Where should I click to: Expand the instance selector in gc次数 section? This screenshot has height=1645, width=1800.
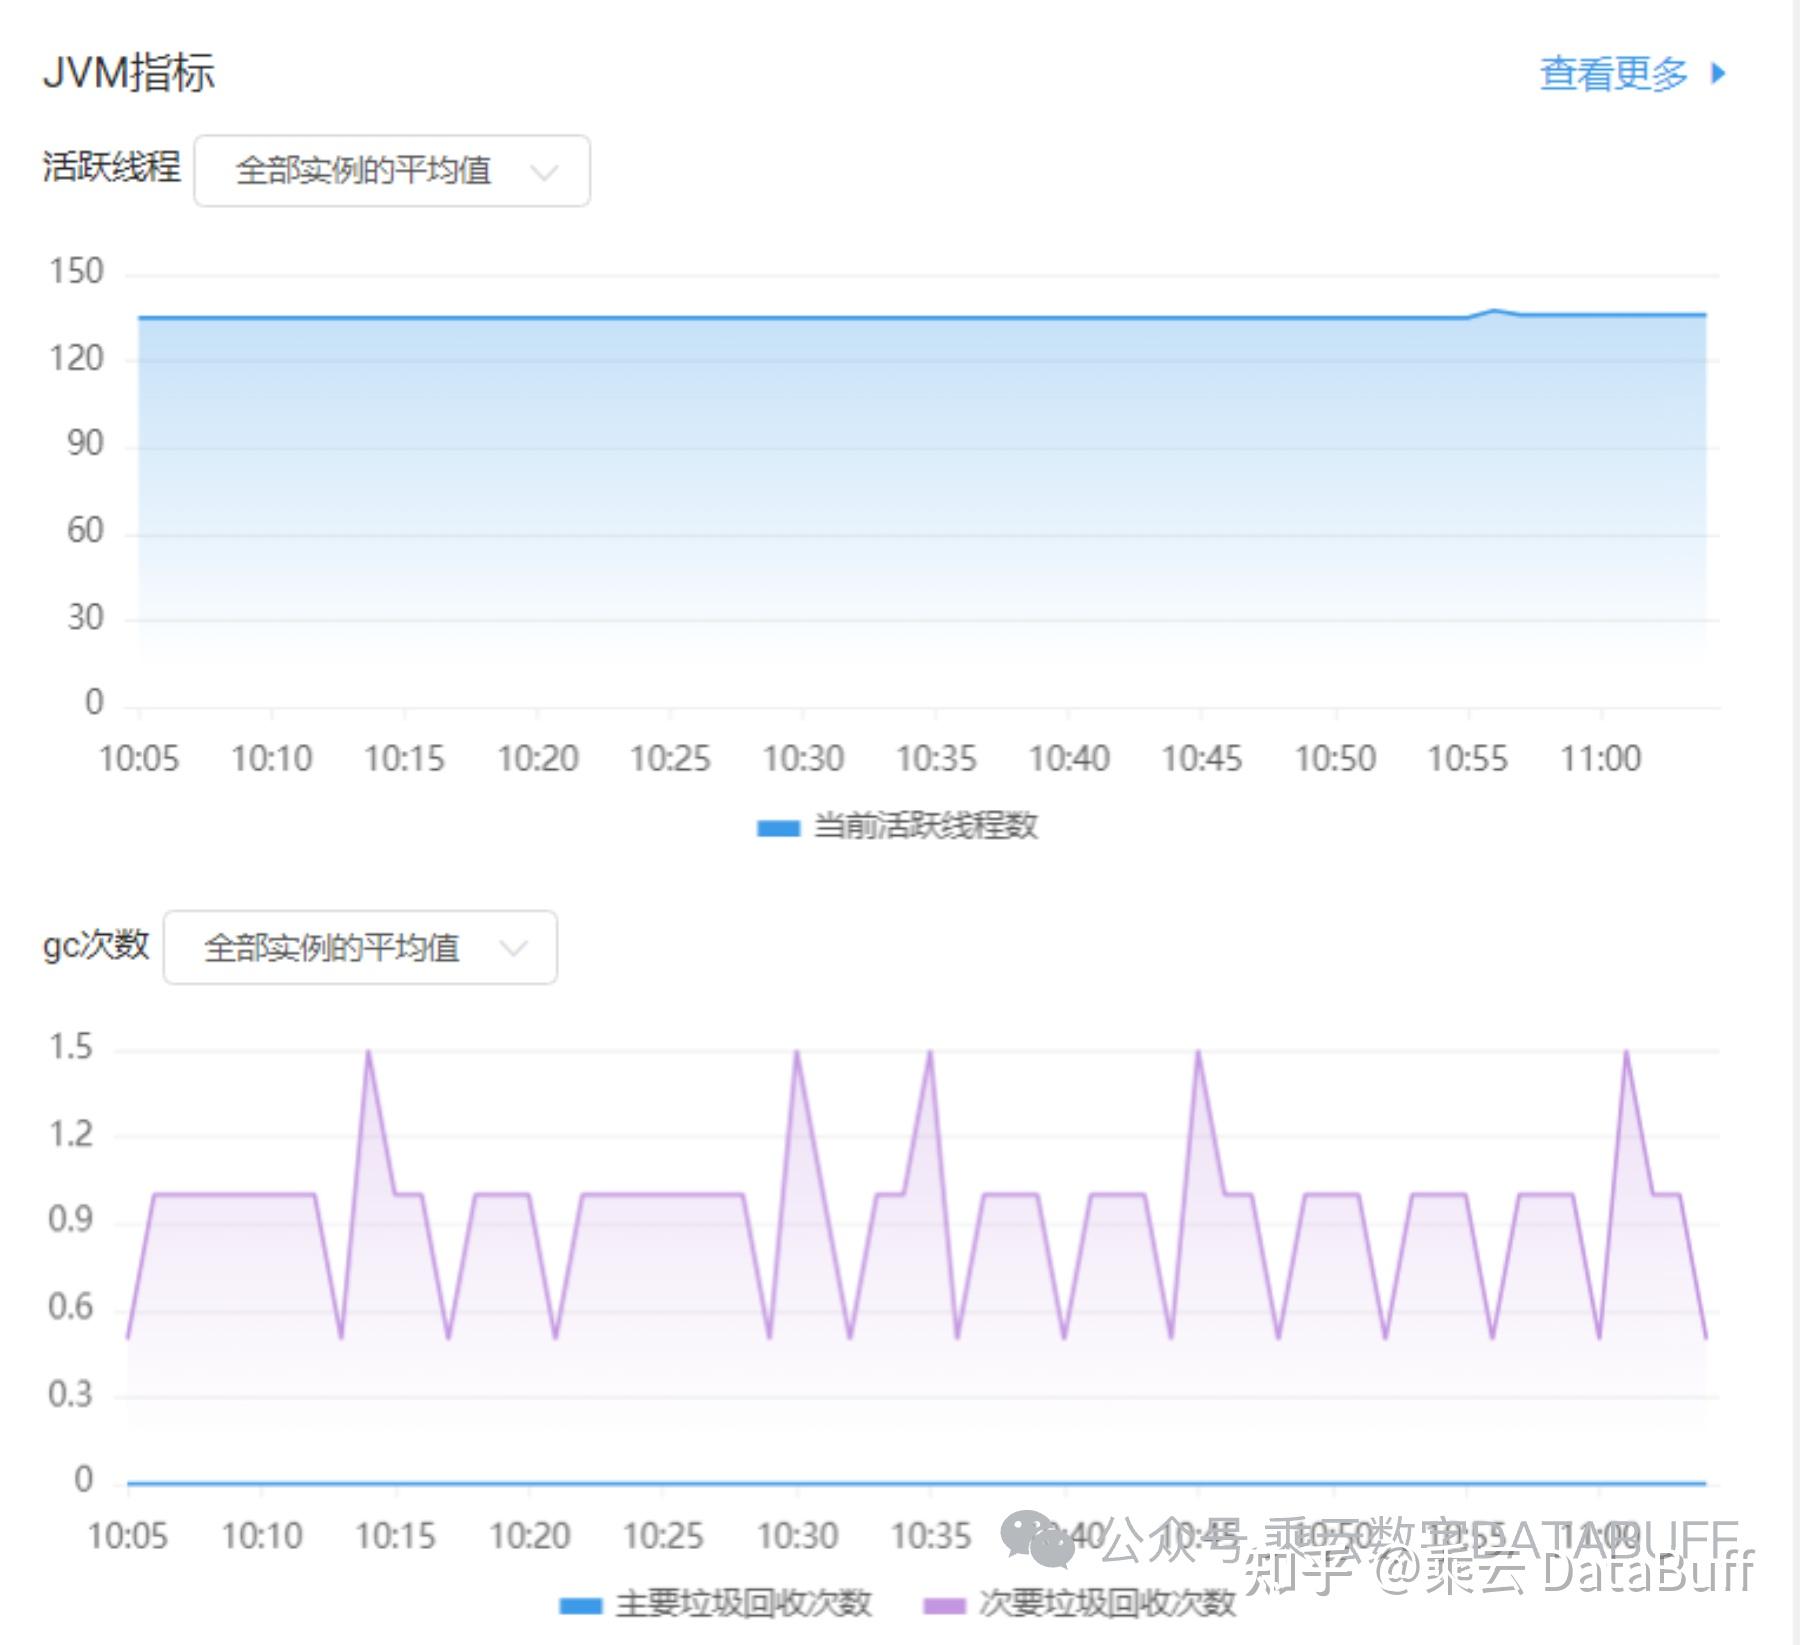coord(360,949)
